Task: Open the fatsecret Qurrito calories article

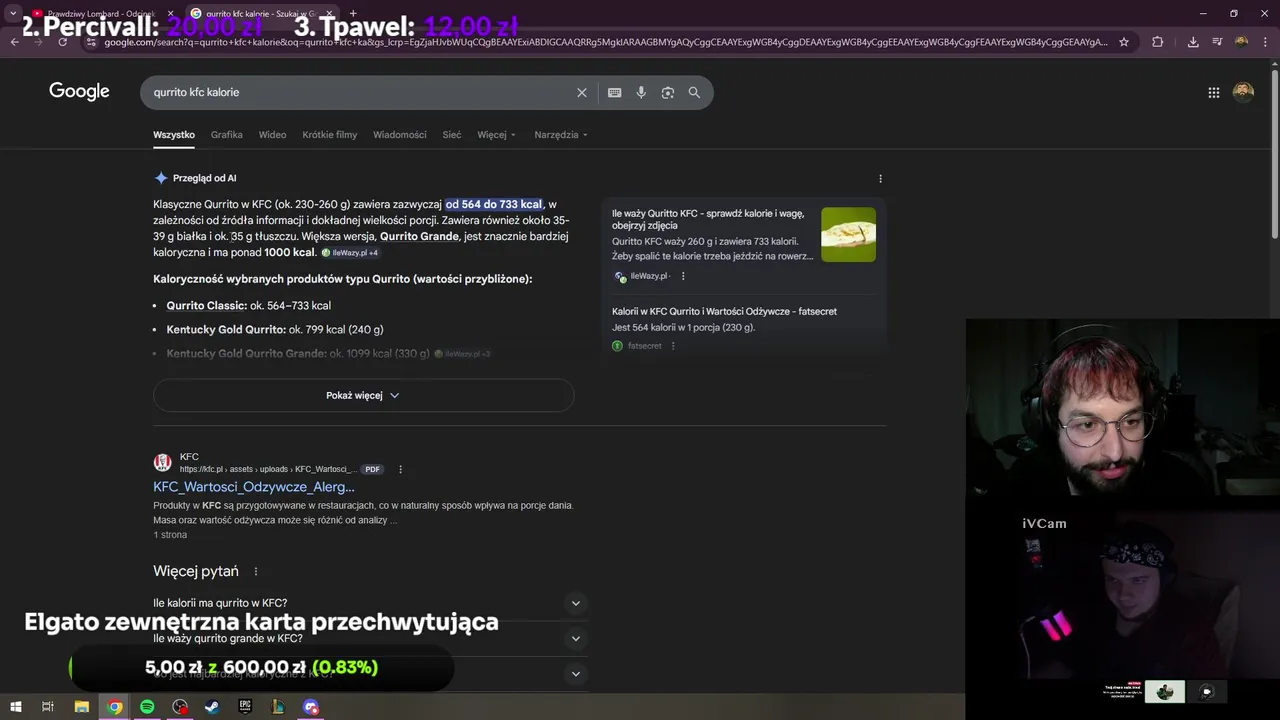Action: 724,311
